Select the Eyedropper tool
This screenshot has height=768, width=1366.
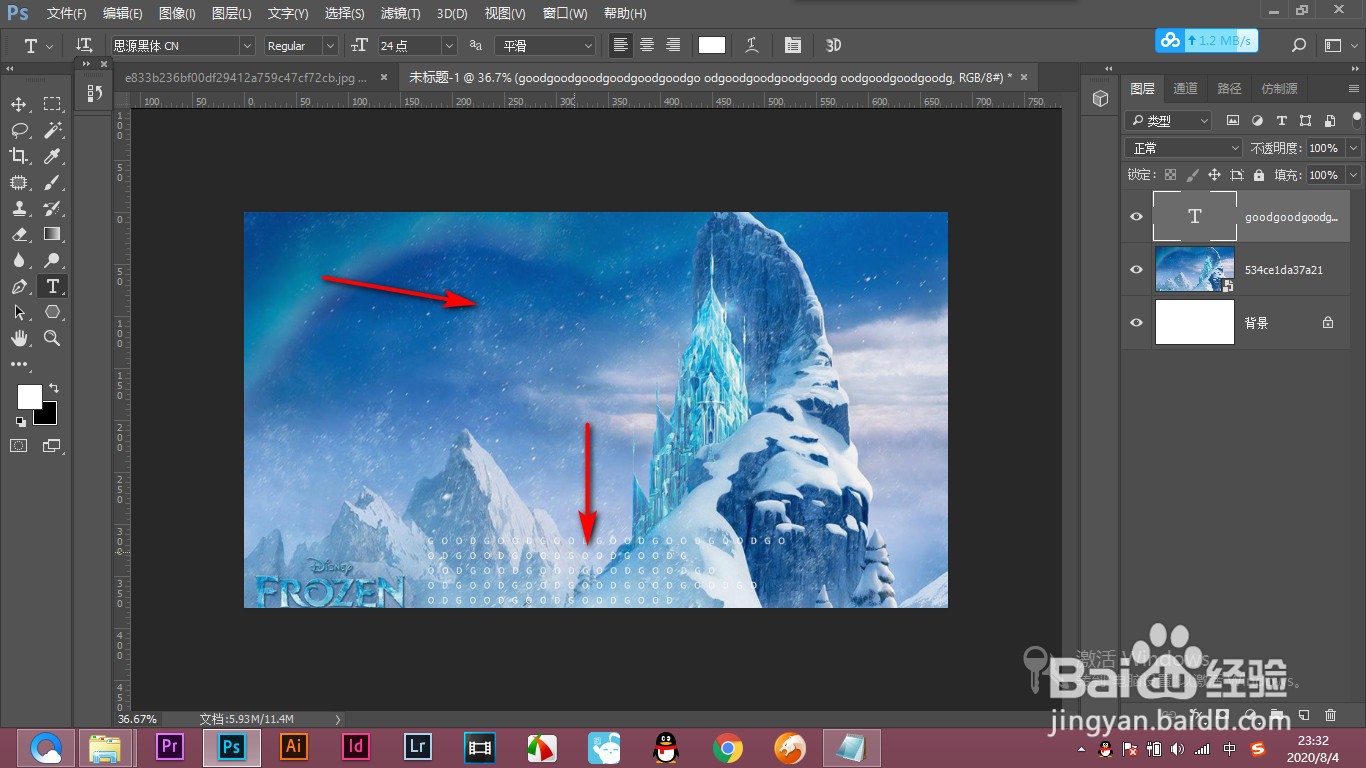pos(52,156)
